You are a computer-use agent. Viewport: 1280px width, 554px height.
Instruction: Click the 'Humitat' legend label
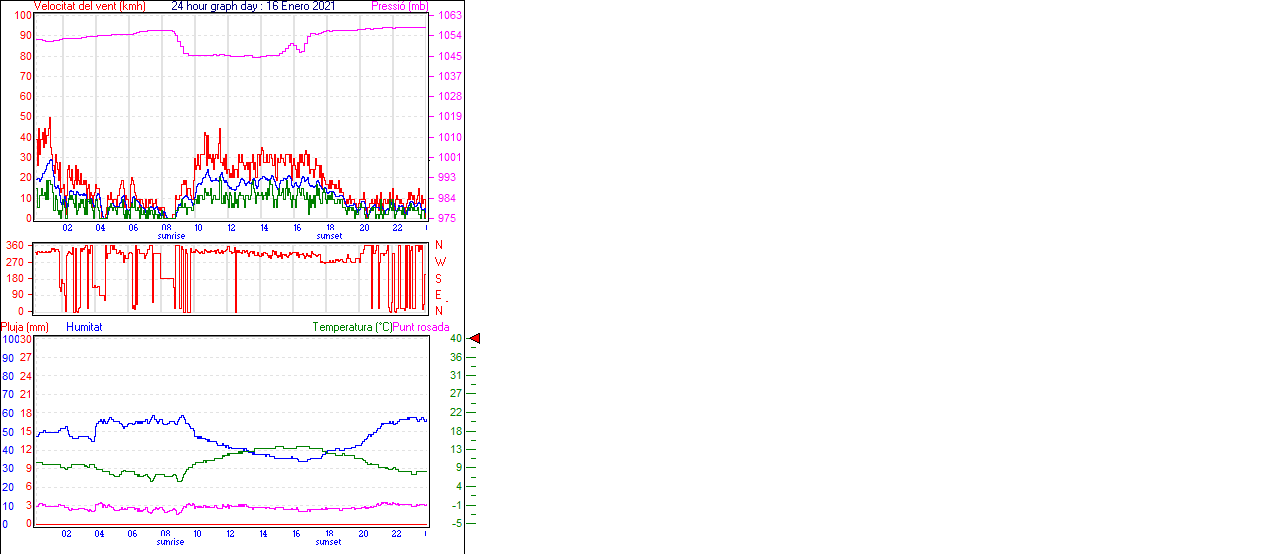pos(84,327)
